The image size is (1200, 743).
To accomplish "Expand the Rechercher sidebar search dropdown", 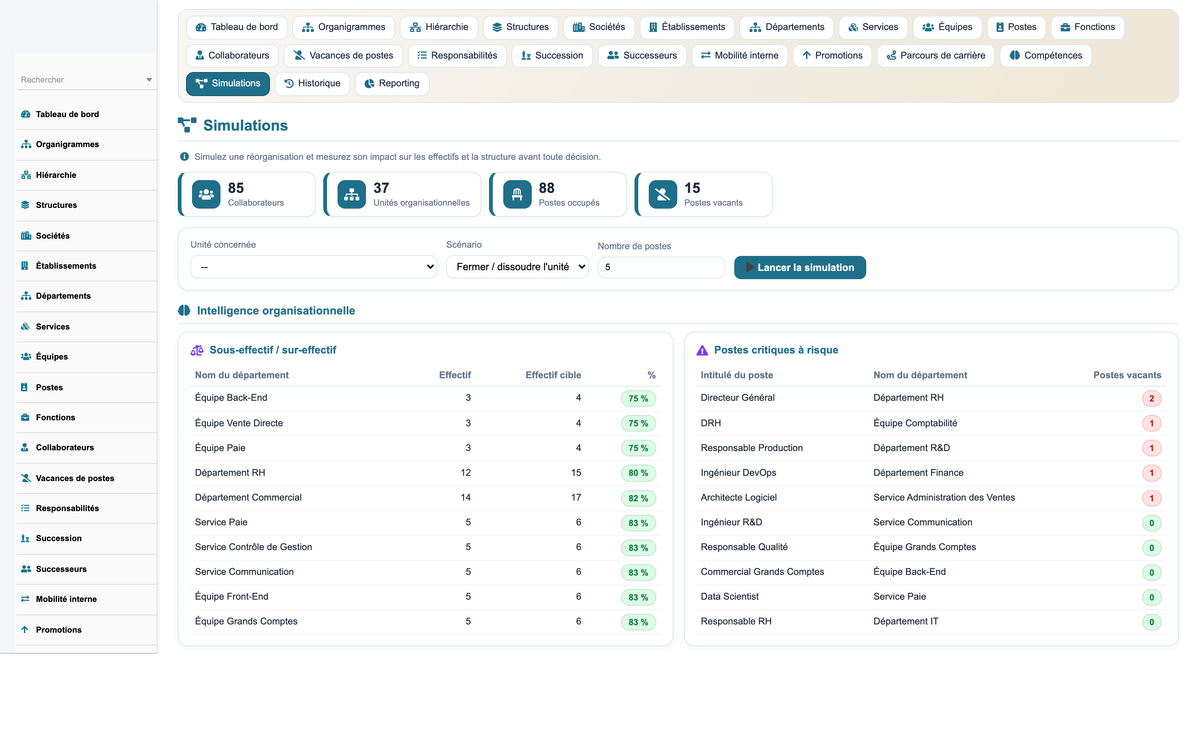I will 149,80.
